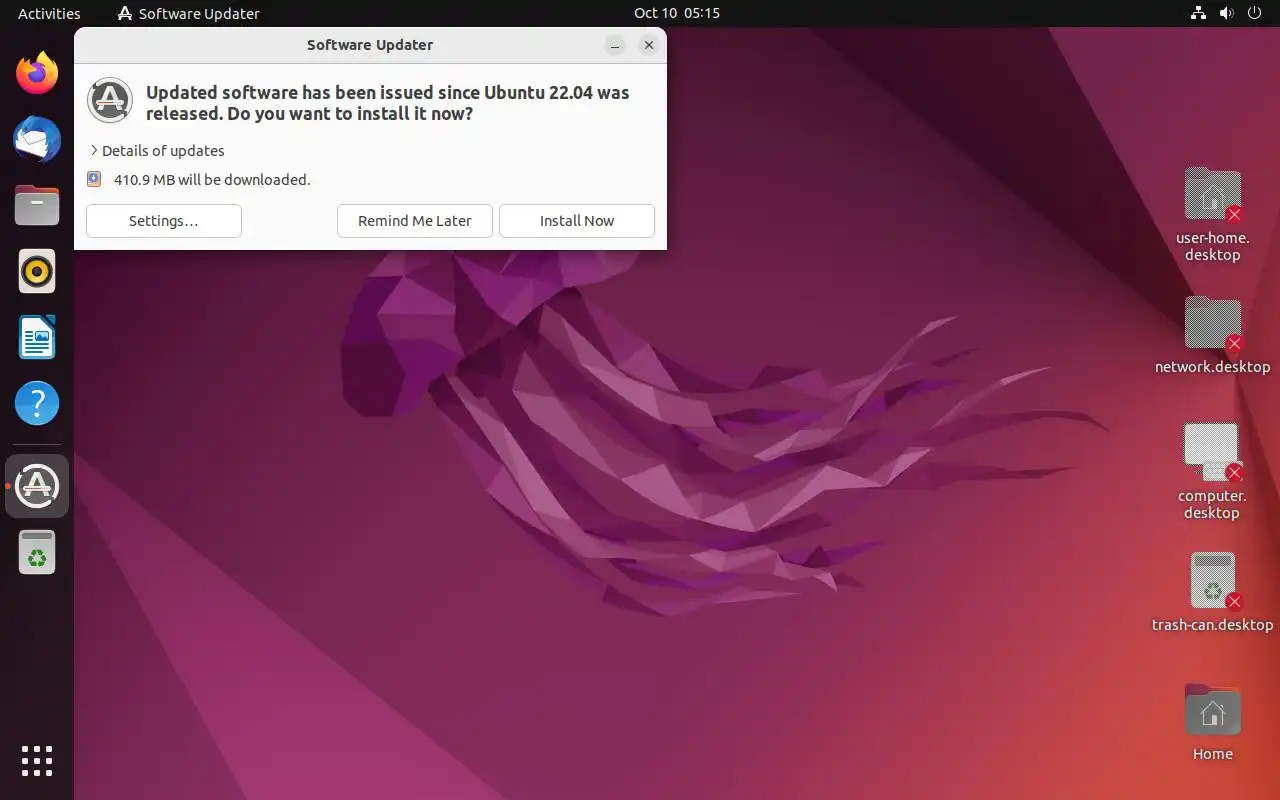Click the volume icon in top bar
Viewport: 1280px width, 800px height.
(x=1226, y=13)
